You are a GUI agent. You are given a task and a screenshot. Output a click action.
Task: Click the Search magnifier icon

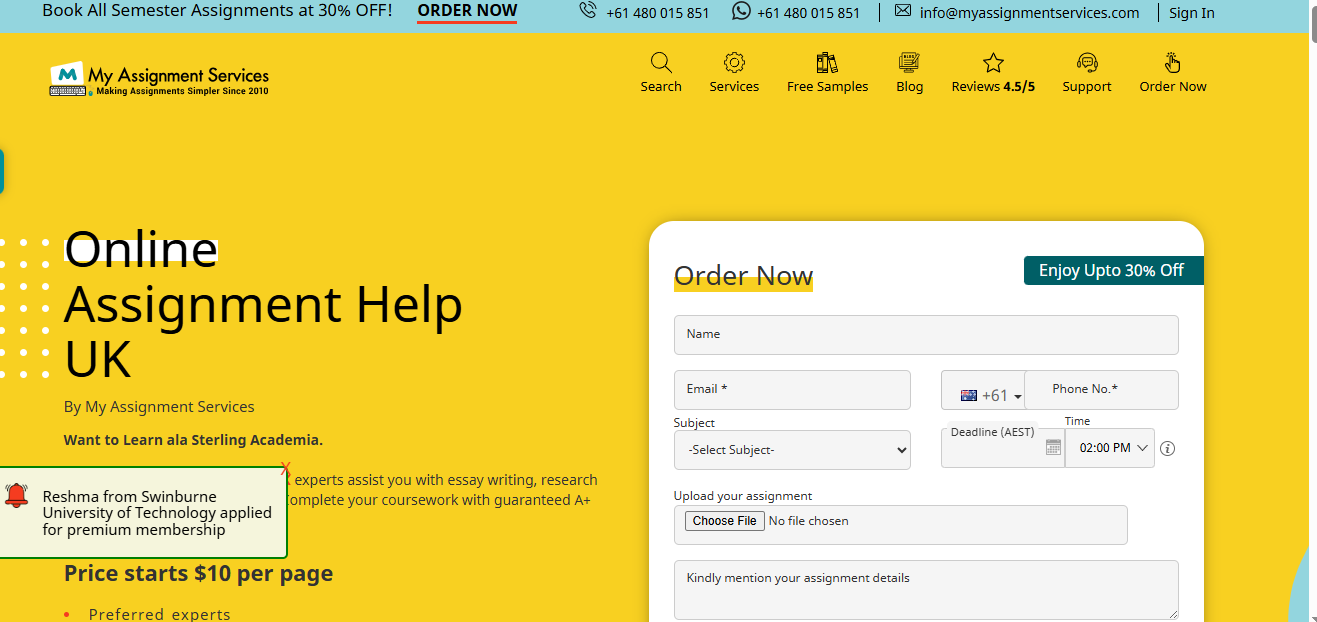pyautogui.click(x=660, y=63)
